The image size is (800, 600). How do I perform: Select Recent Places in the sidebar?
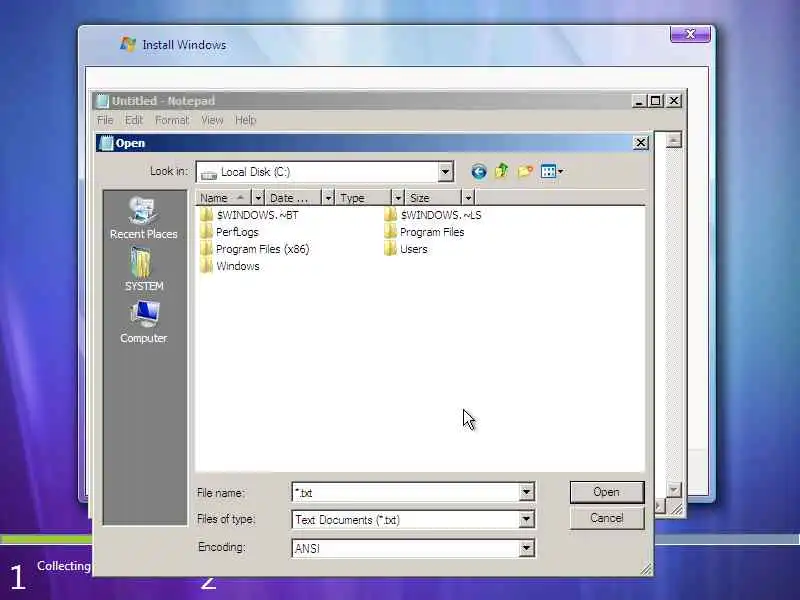(x=143, y=218)
